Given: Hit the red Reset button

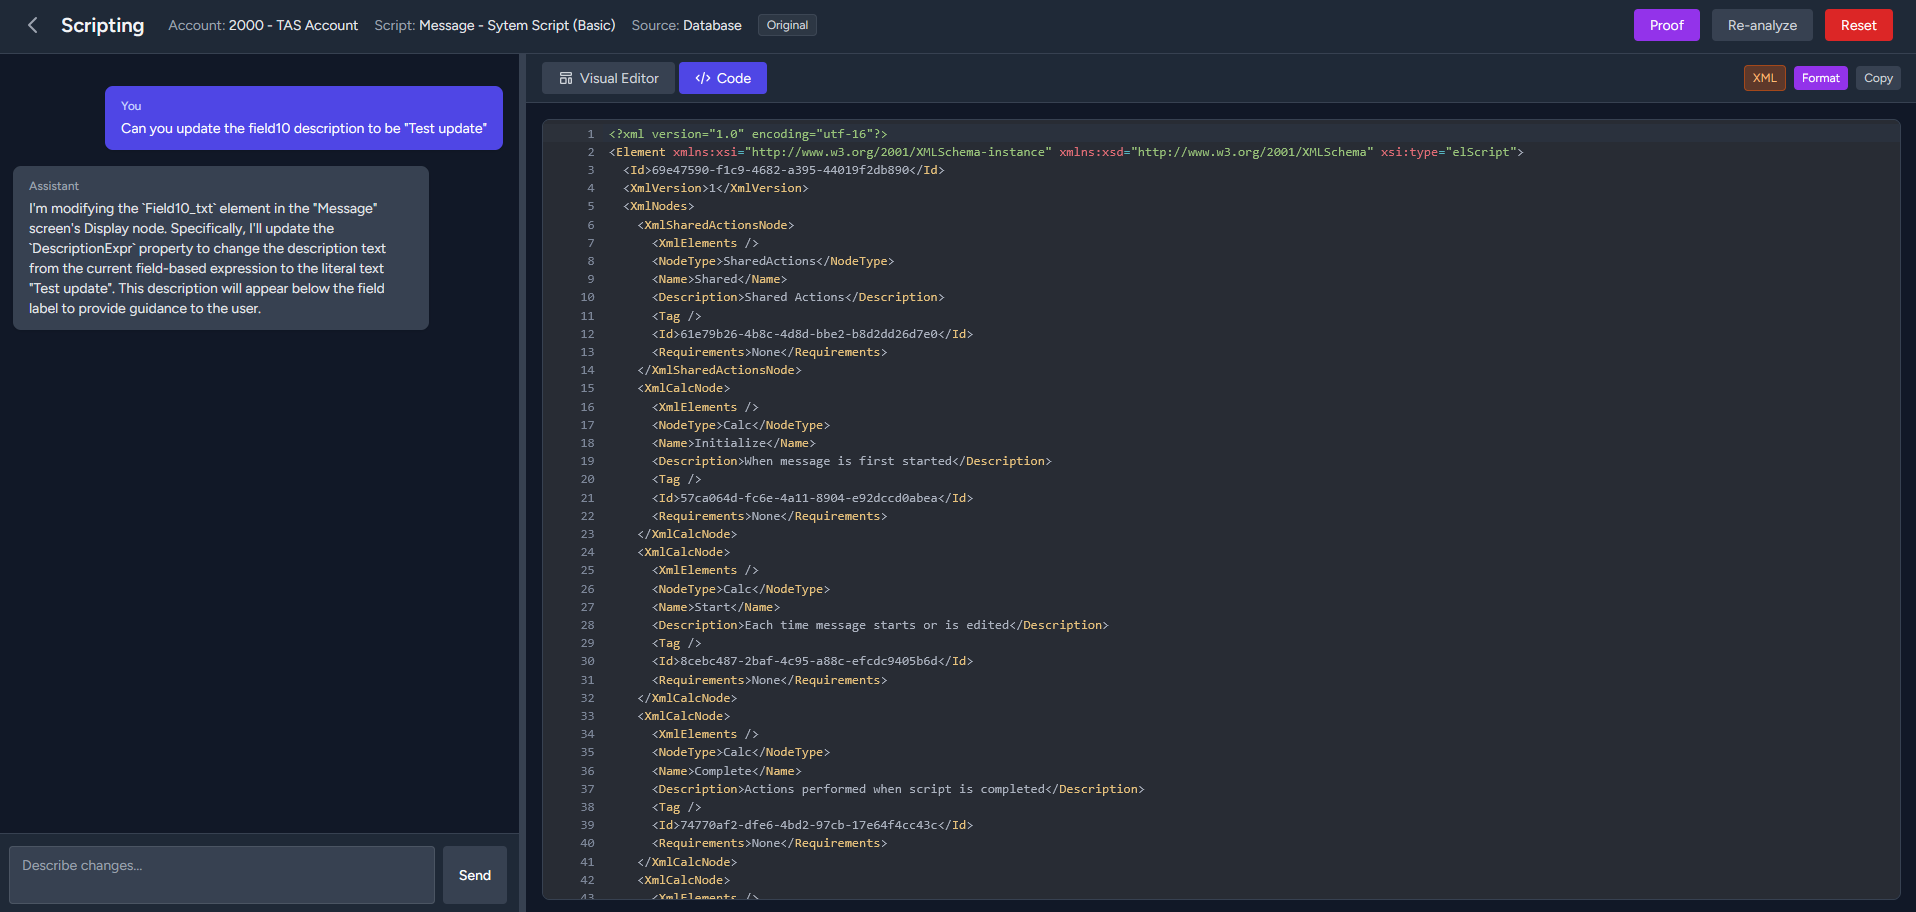Looking at the screenshot, I should point(1857,25).
